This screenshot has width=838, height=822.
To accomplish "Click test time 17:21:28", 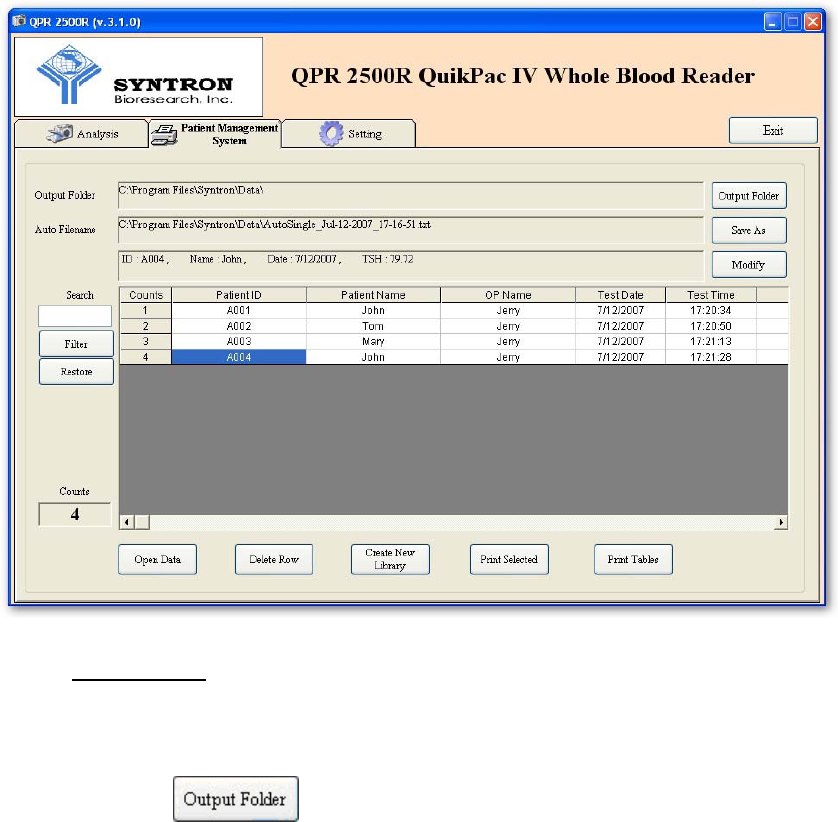I will pyautogui.click(x=711, y=357).
